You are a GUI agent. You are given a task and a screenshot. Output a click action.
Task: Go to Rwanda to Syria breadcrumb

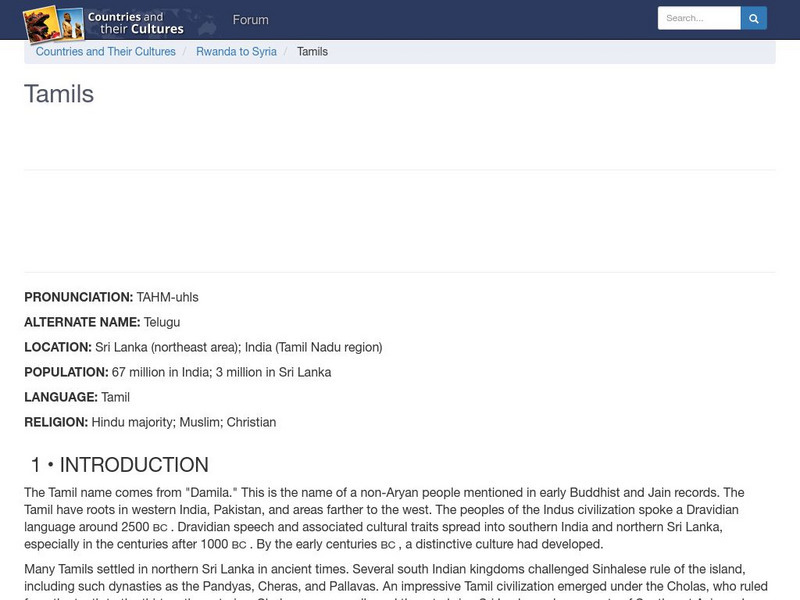tap(236, 52)
